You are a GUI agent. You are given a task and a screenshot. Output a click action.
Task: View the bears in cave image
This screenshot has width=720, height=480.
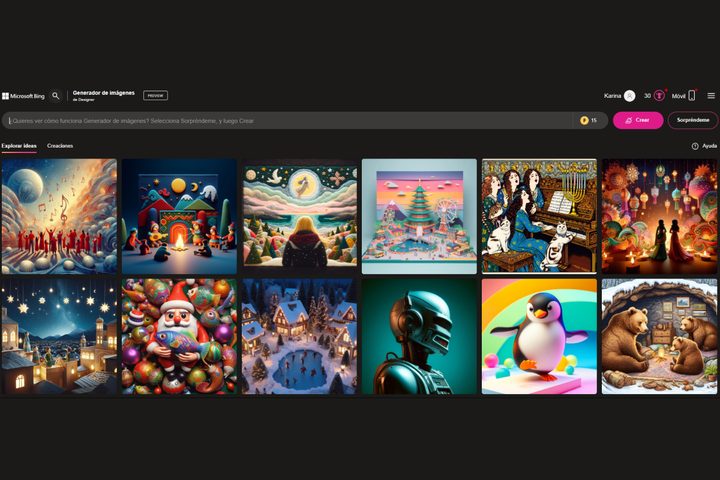[659, 336]
